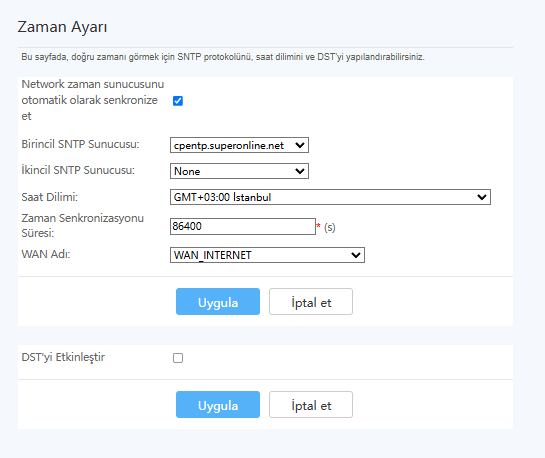Image resolution: width=545 pixels, height=458 pixels.
Task: Click the DST'yi Etkinleştir label
Action: click(63, 357)
